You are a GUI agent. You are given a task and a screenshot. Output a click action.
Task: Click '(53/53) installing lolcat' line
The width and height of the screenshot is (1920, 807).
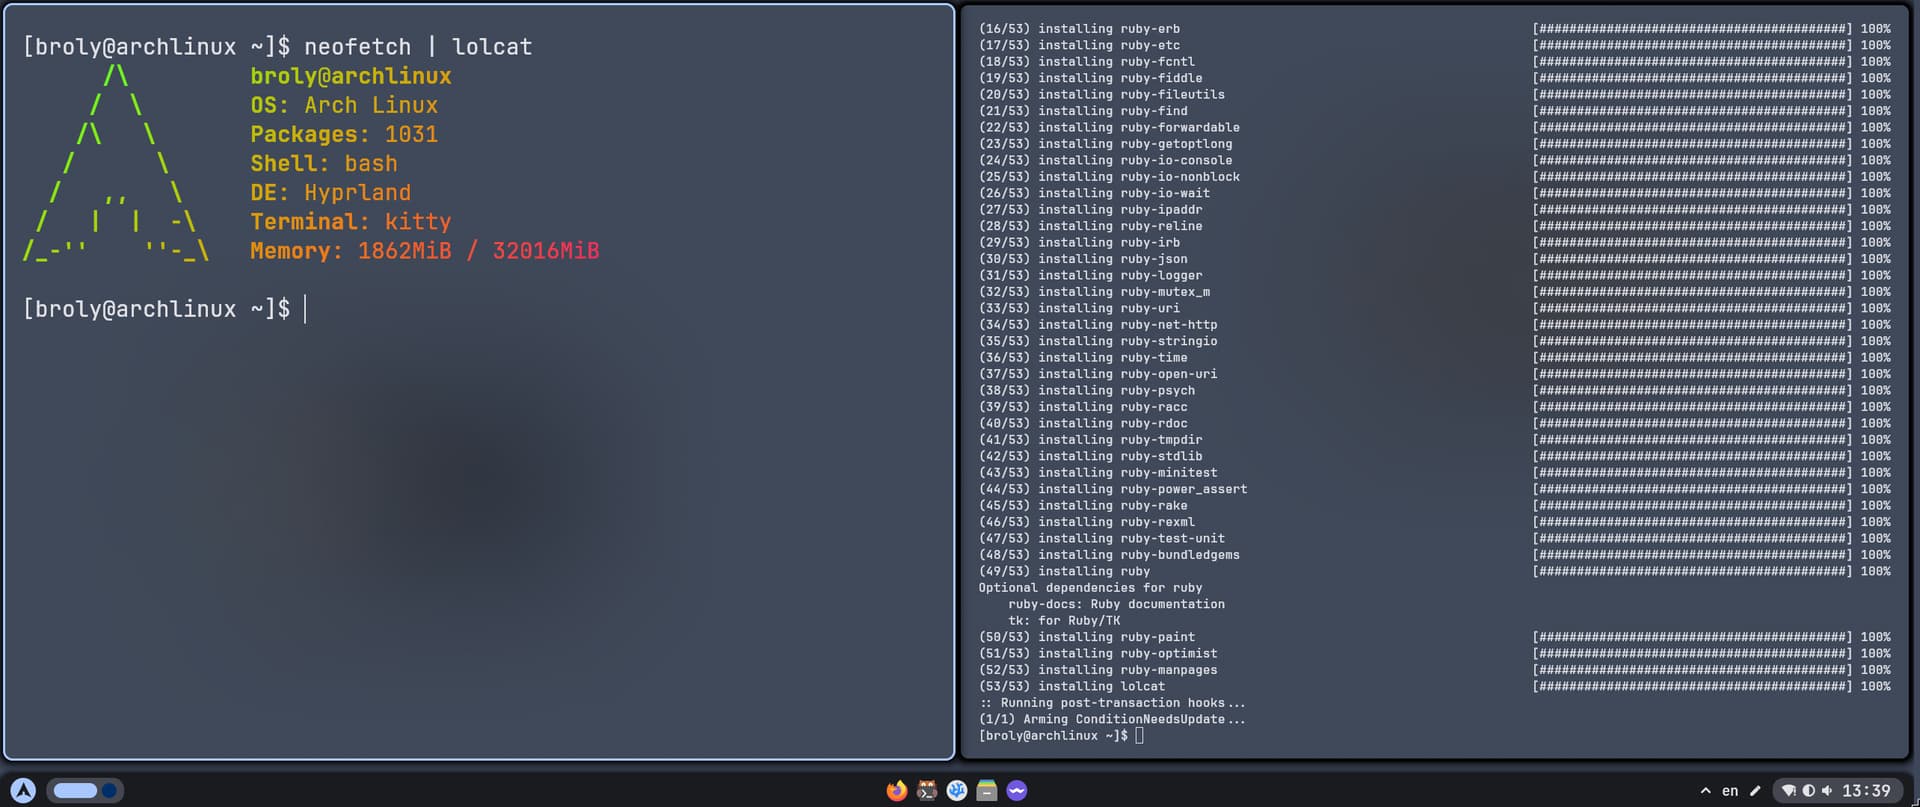point(1072,687)
